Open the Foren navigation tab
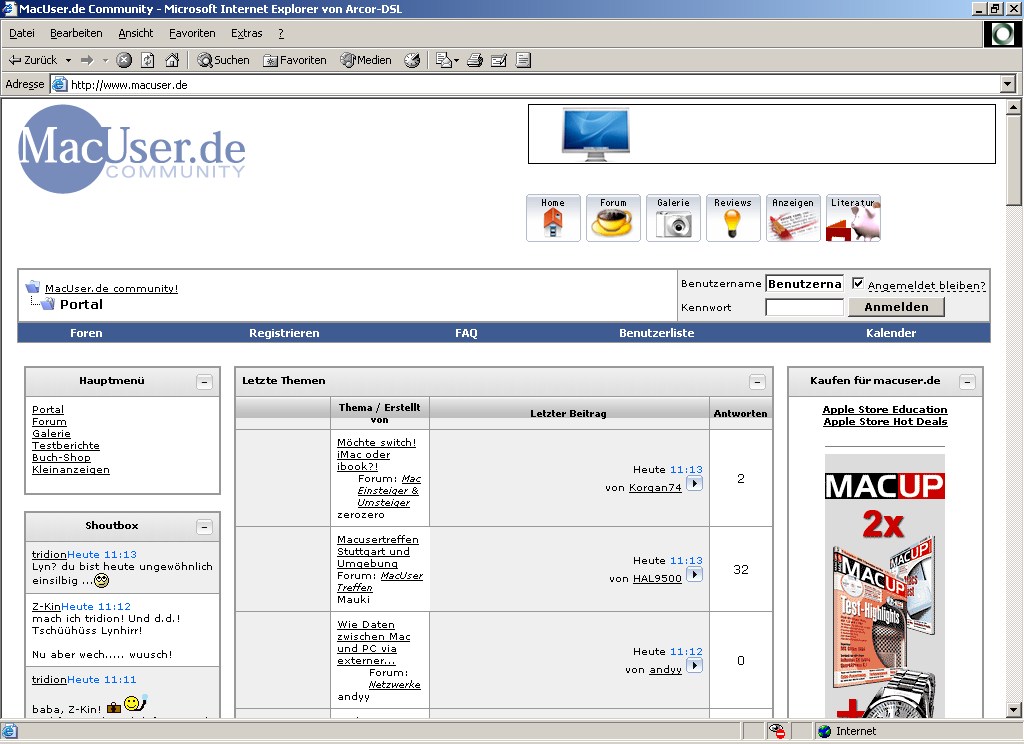 point(86,333)
